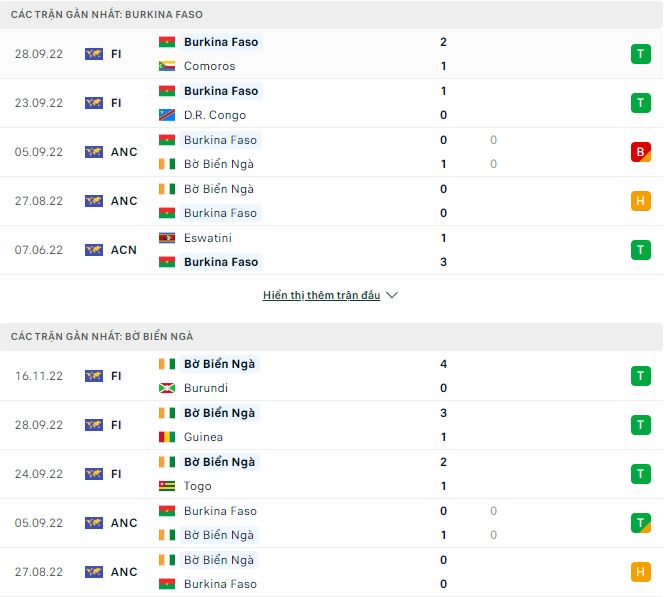Image resolution: width=672 pixels, height=597 pixels.
Task: Click the "Hiển thị thêm trận đấu" link
Action: 321,296
